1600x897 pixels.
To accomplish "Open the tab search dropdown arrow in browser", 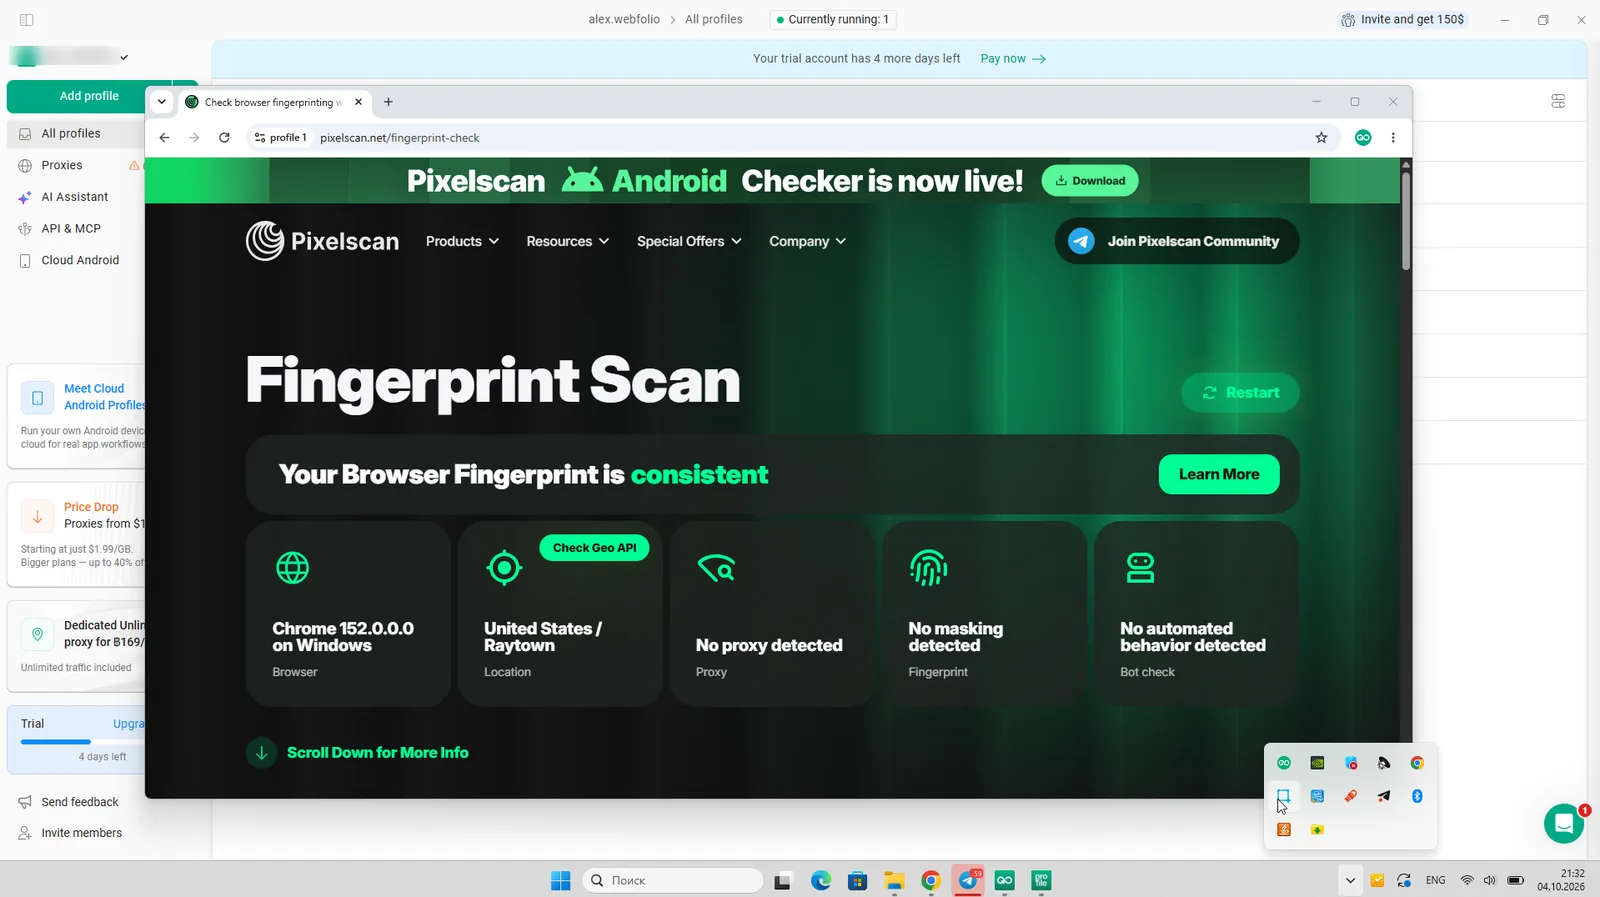I will (x=162, y=102).
